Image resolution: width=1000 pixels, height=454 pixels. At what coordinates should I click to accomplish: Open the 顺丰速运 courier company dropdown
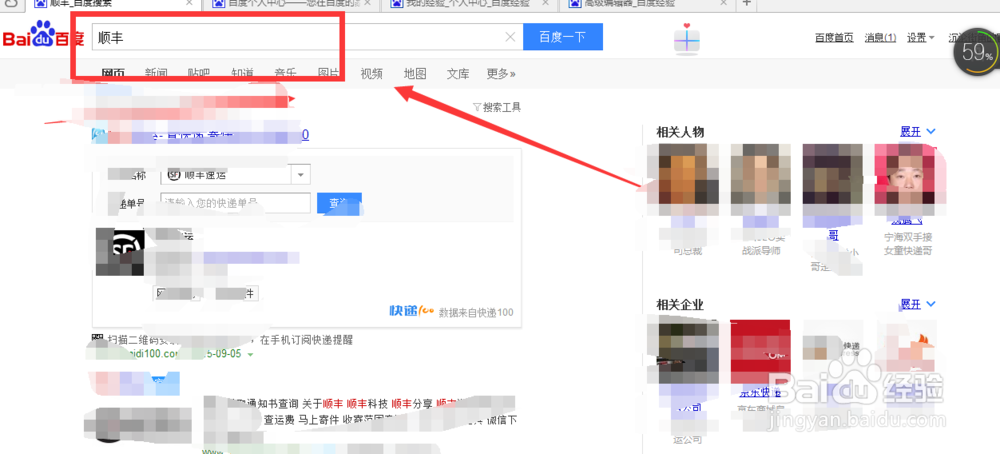pos(236,174)
